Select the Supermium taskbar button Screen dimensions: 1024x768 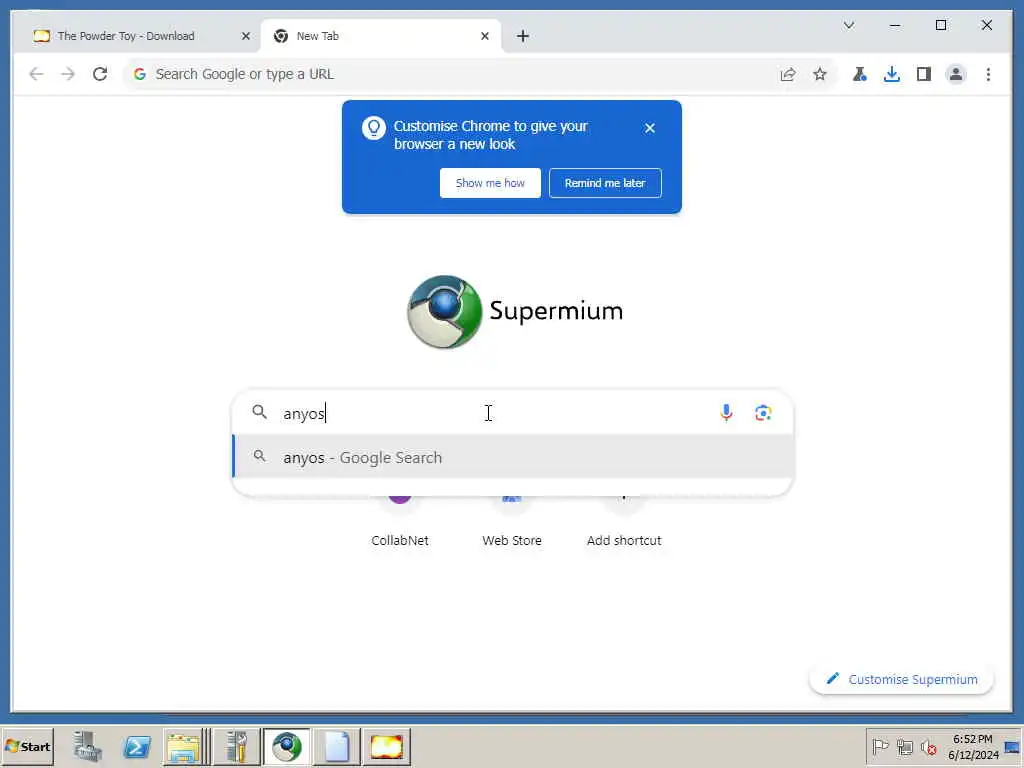pos(287,746)
